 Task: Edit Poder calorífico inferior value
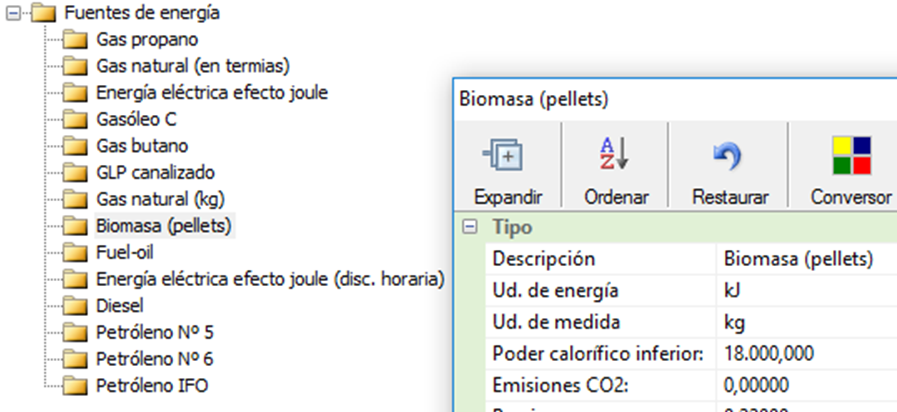point(807,353)
